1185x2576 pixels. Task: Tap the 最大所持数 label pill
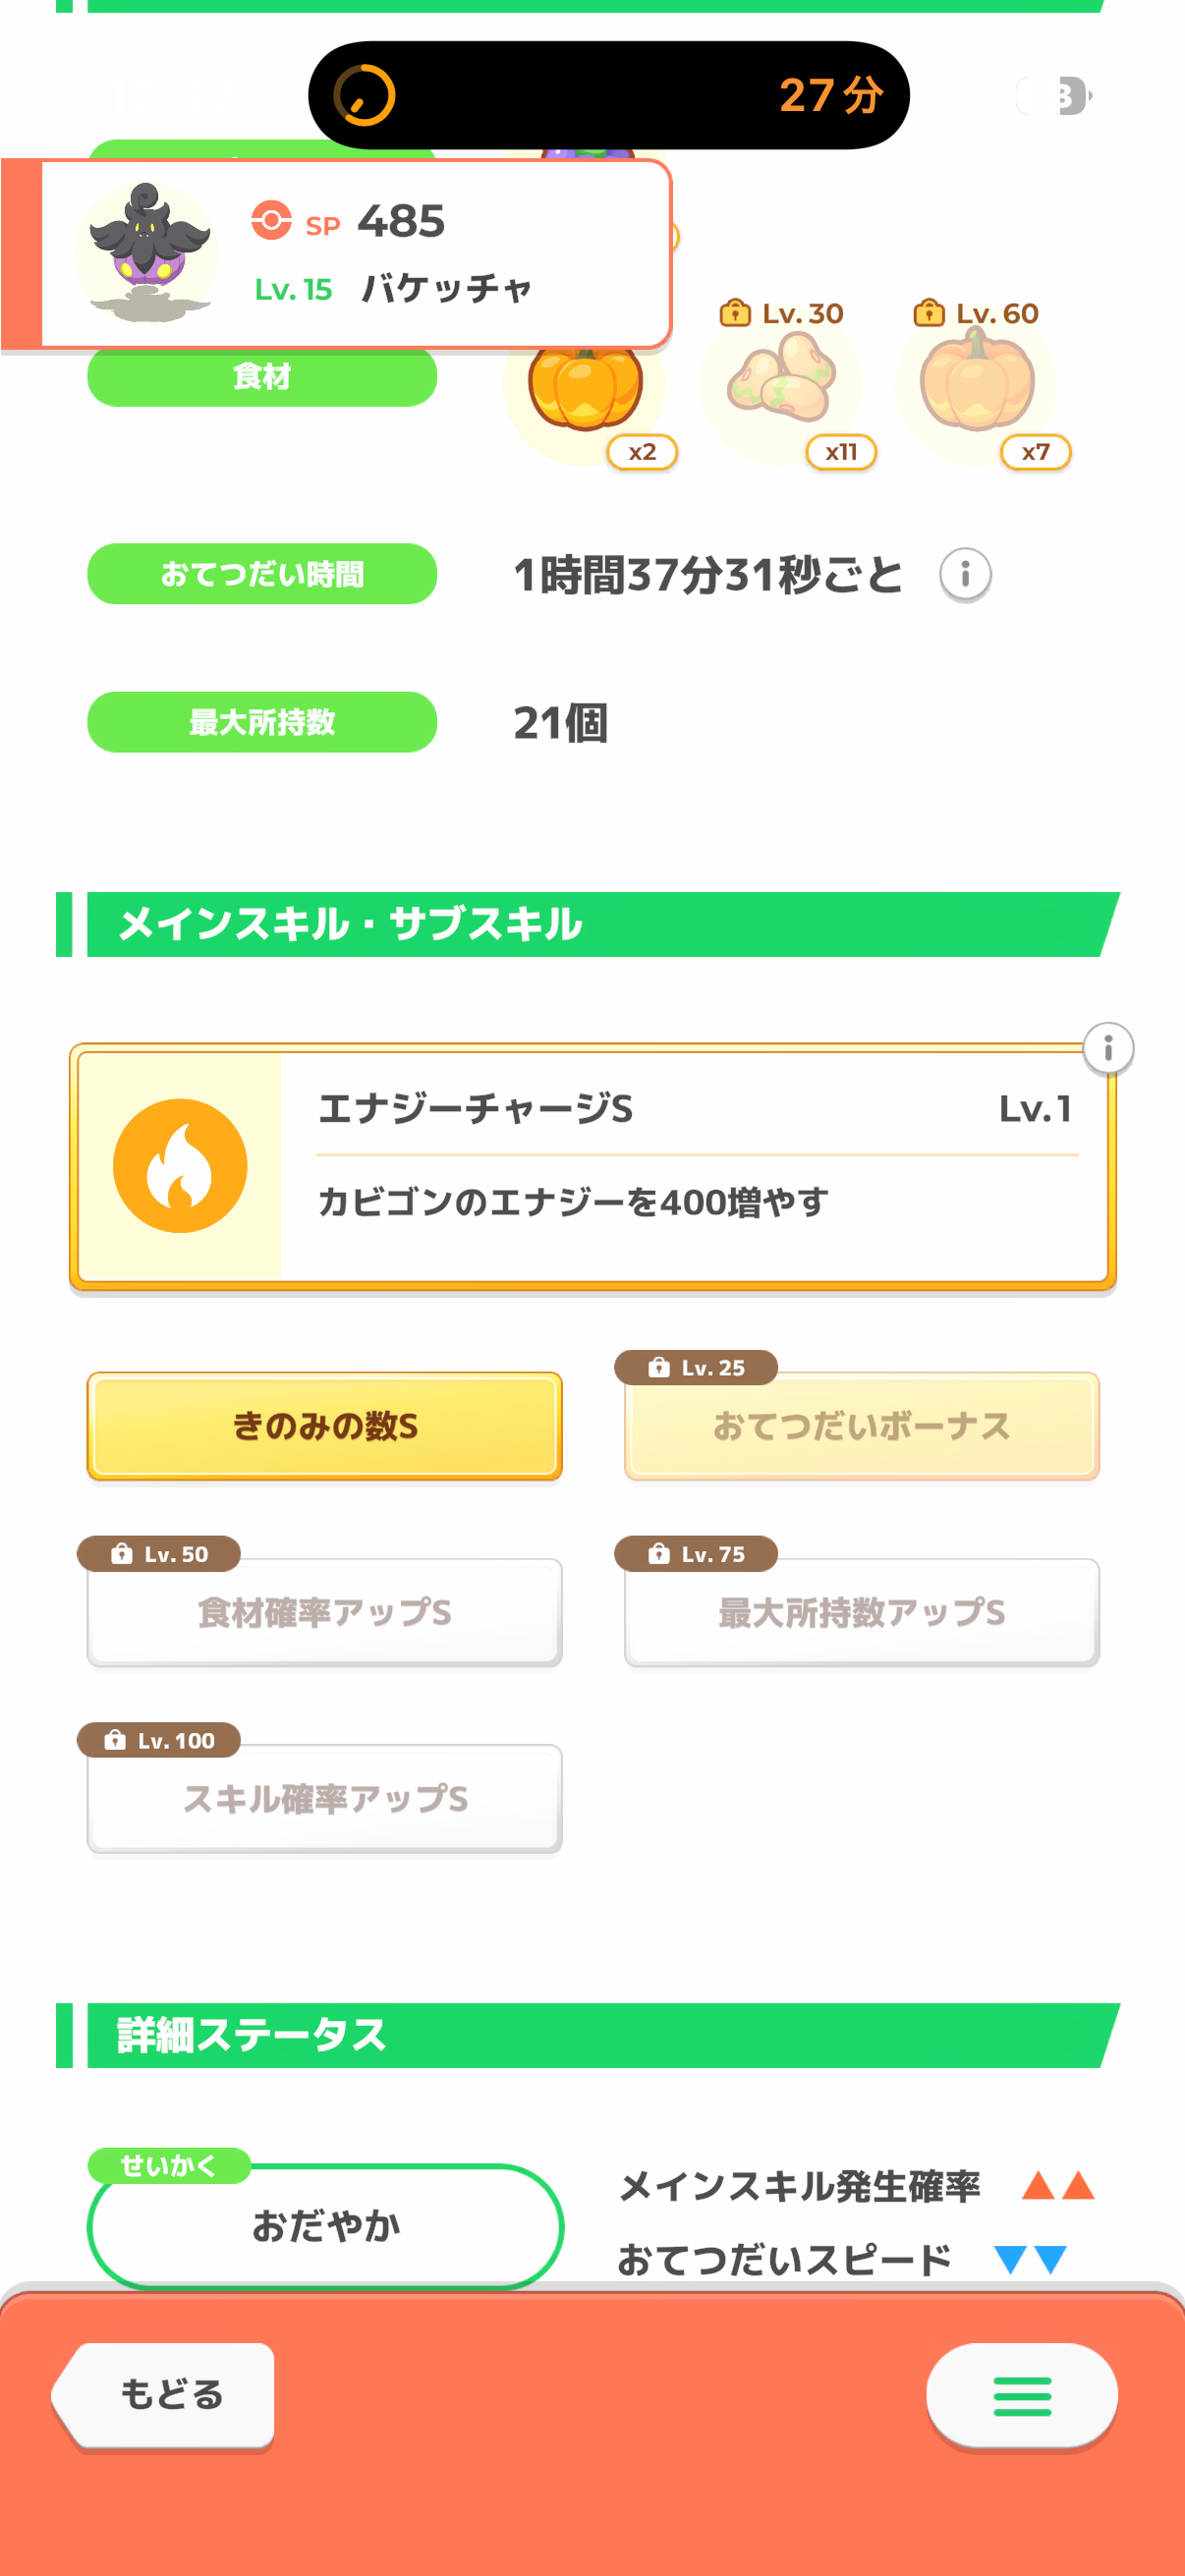[262, 722]
